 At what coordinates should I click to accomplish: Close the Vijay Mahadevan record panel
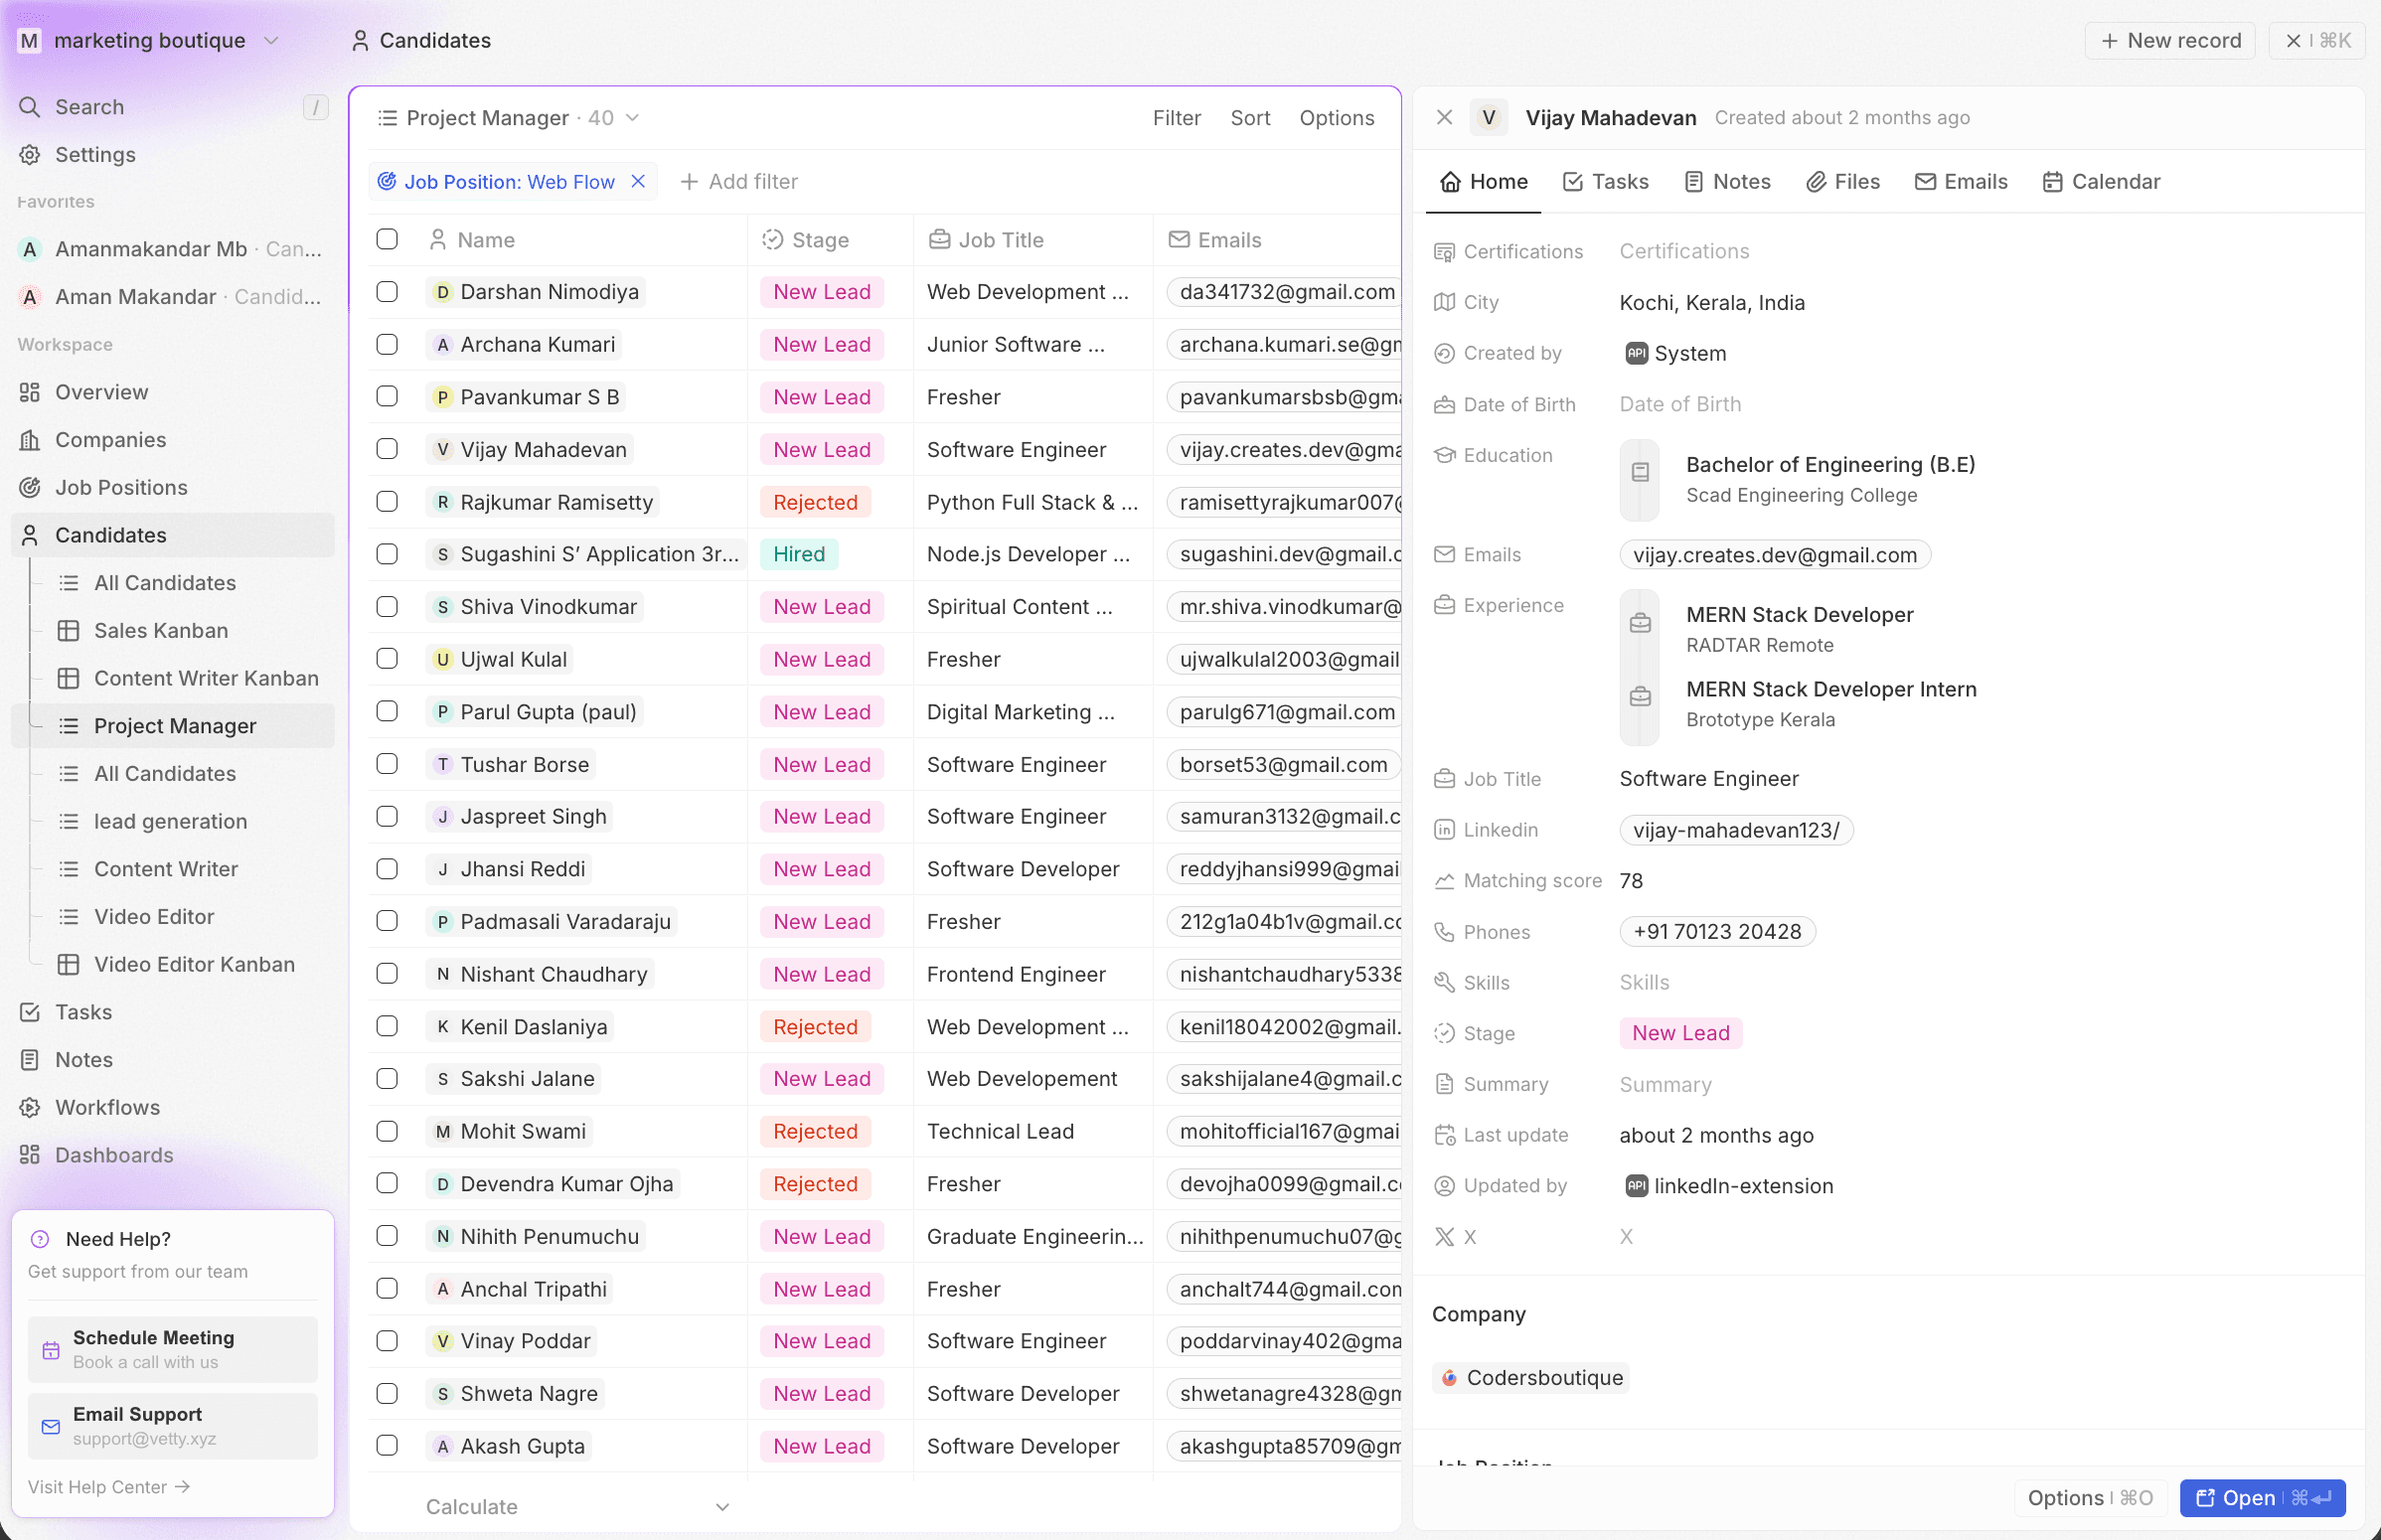[x=1444, y=118]
